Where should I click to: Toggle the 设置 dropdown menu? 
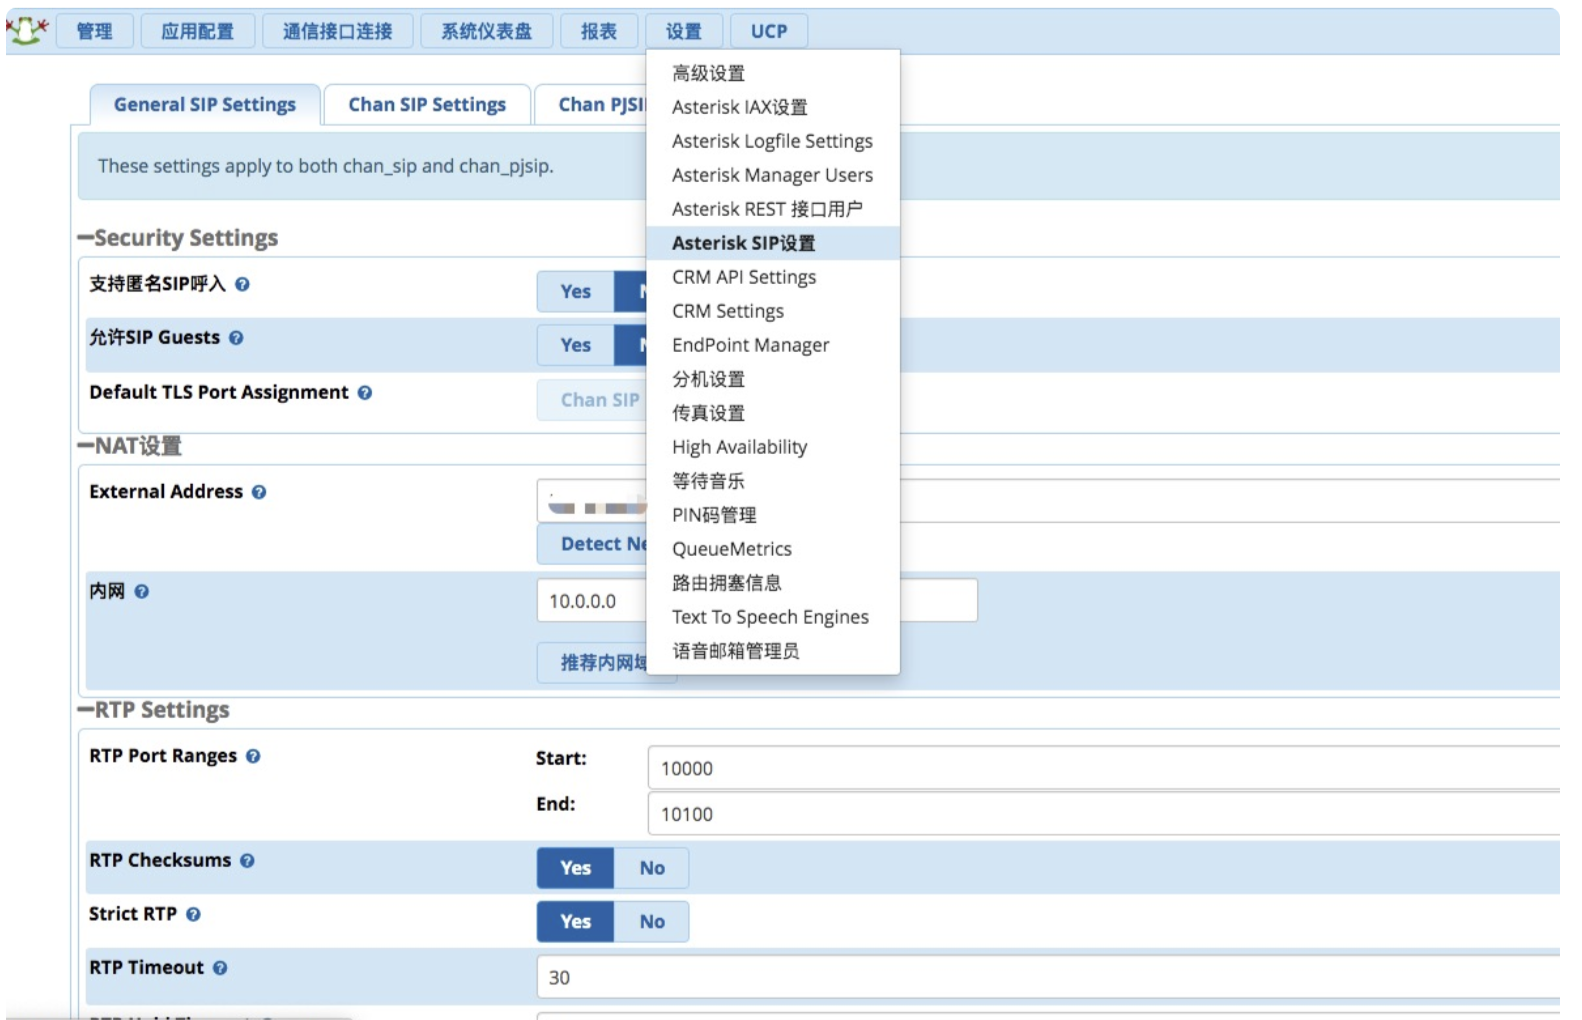pos(684,31)
